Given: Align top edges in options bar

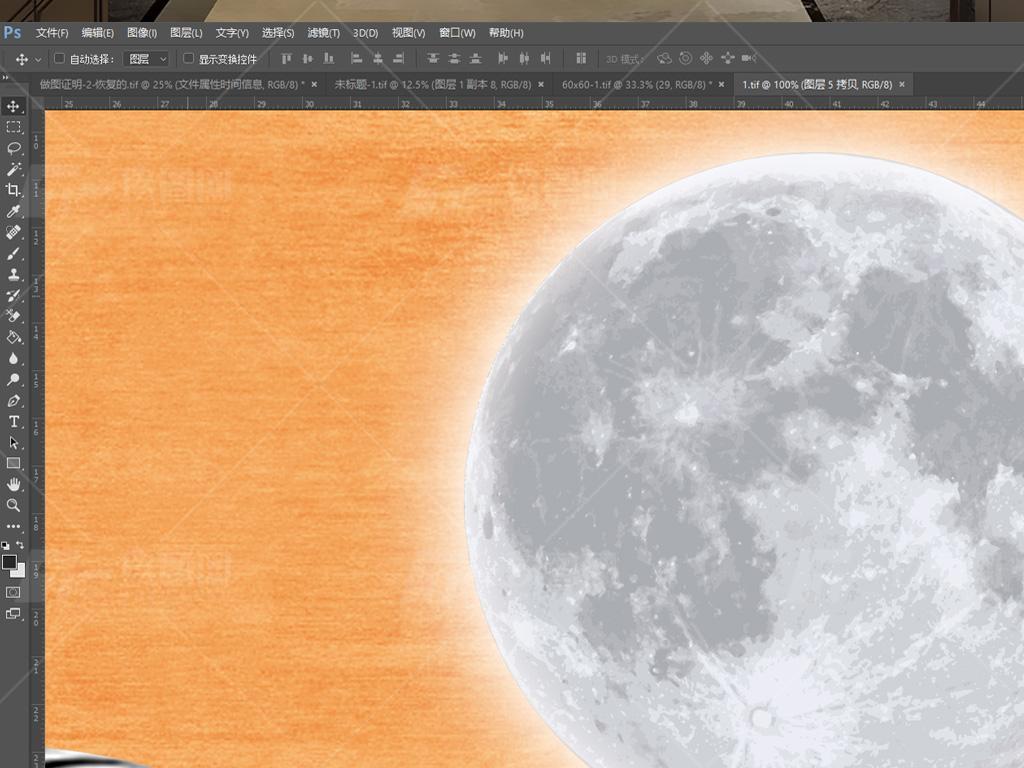Looking at the screenshot, I should (286, 59).
